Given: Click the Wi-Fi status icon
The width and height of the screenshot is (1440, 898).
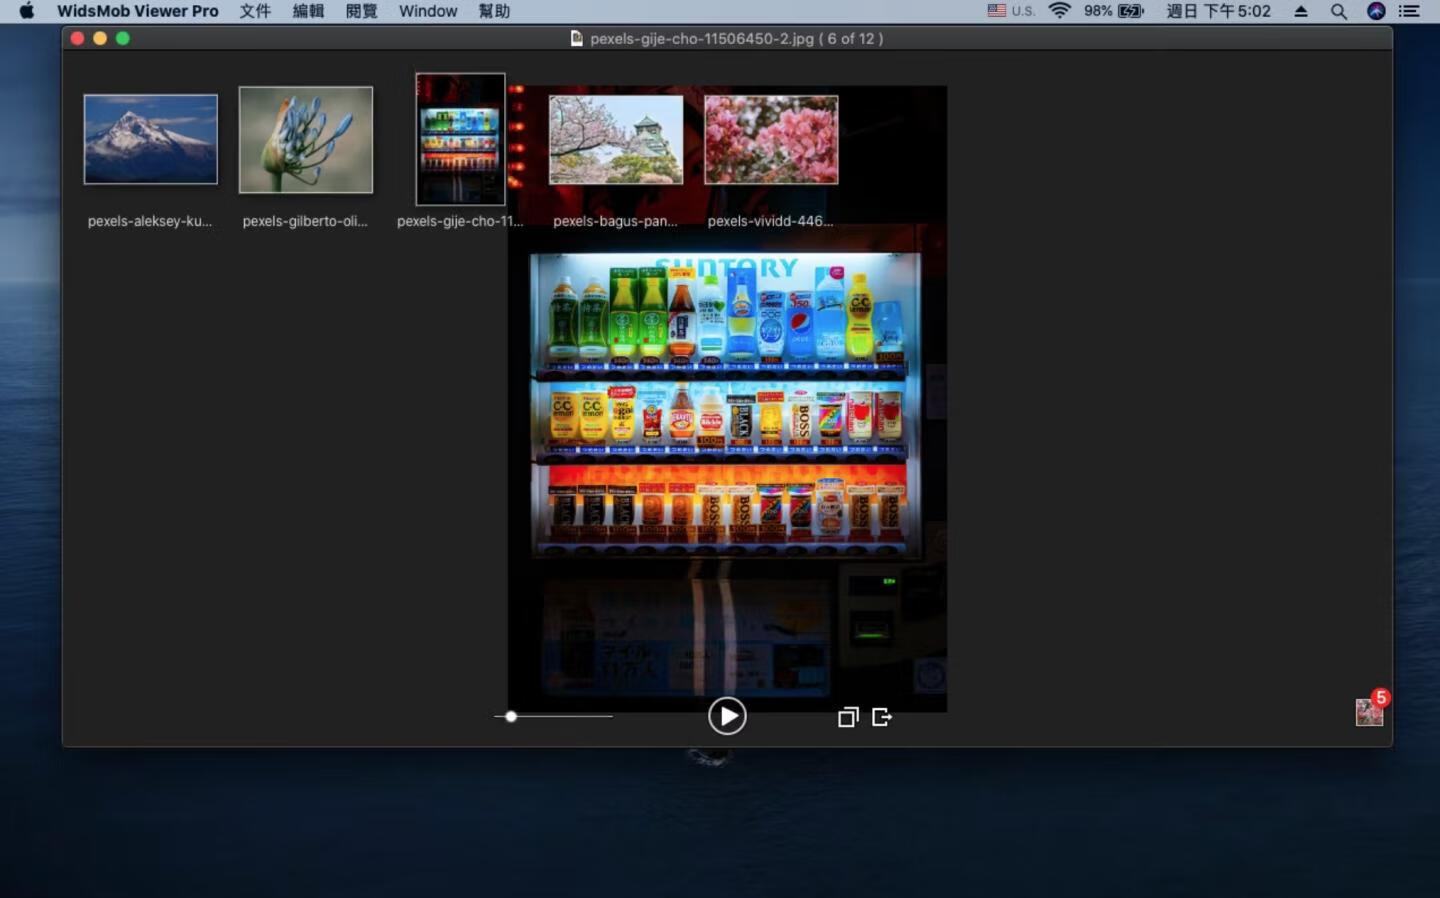Looking at the screenshot, I should click(1059, 11).
